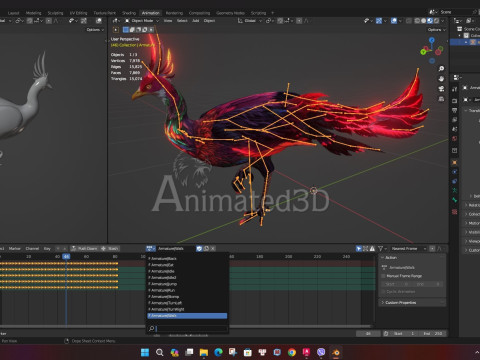Image resolution: width=480 pixels, height=360 pixels.
Task: Open the World properties tab icon
Action: [455, 138]
